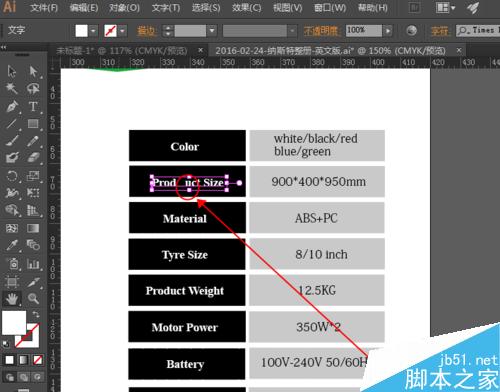Select the Column Graph tool
The image size is (500, 392).
point(33,264)
